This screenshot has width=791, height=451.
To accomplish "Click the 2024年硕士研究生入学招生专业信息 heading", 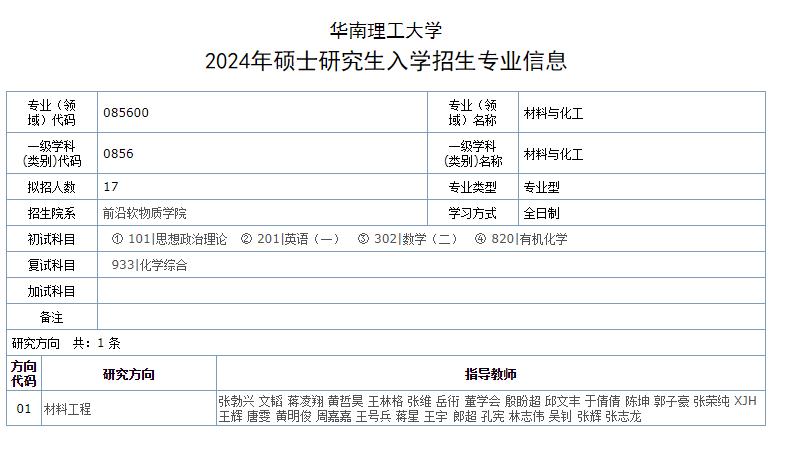I will pyautogui.click(x=386, y=61).
